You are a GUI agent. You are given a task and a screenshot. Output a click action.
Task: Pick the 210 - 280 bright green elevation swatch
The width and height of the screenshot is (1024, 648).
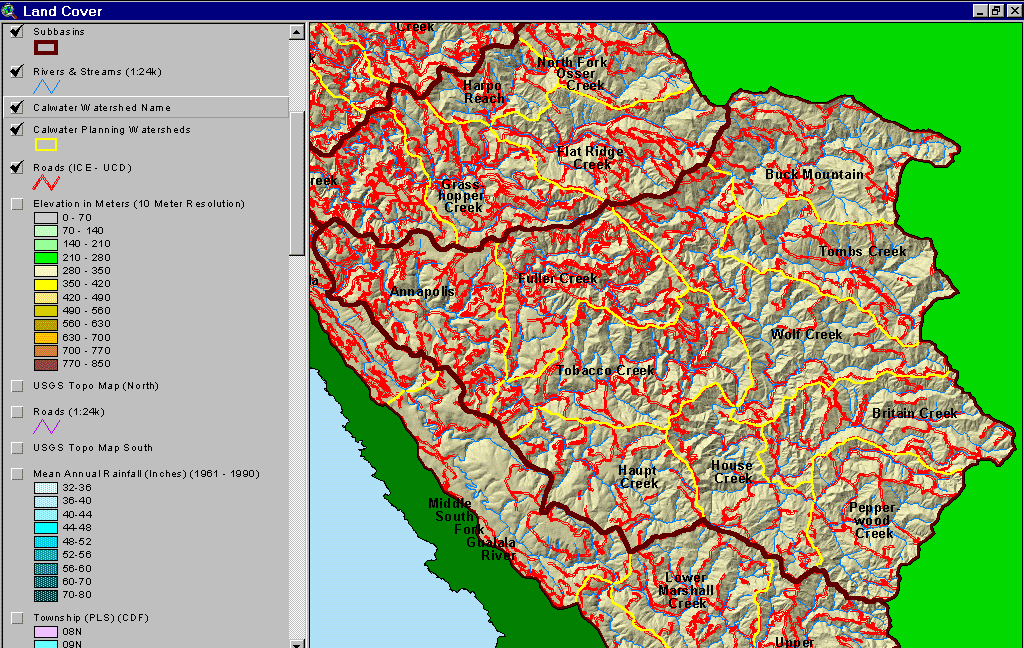click(x=46, y=258)
